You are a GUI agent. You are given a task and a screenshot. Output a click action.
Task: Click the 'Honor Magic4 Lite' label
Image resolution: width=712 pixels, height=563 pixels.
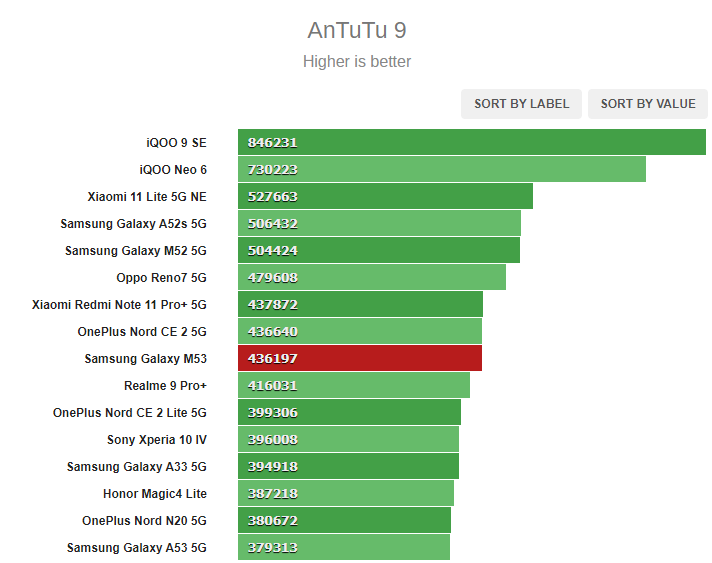(155, 494)
